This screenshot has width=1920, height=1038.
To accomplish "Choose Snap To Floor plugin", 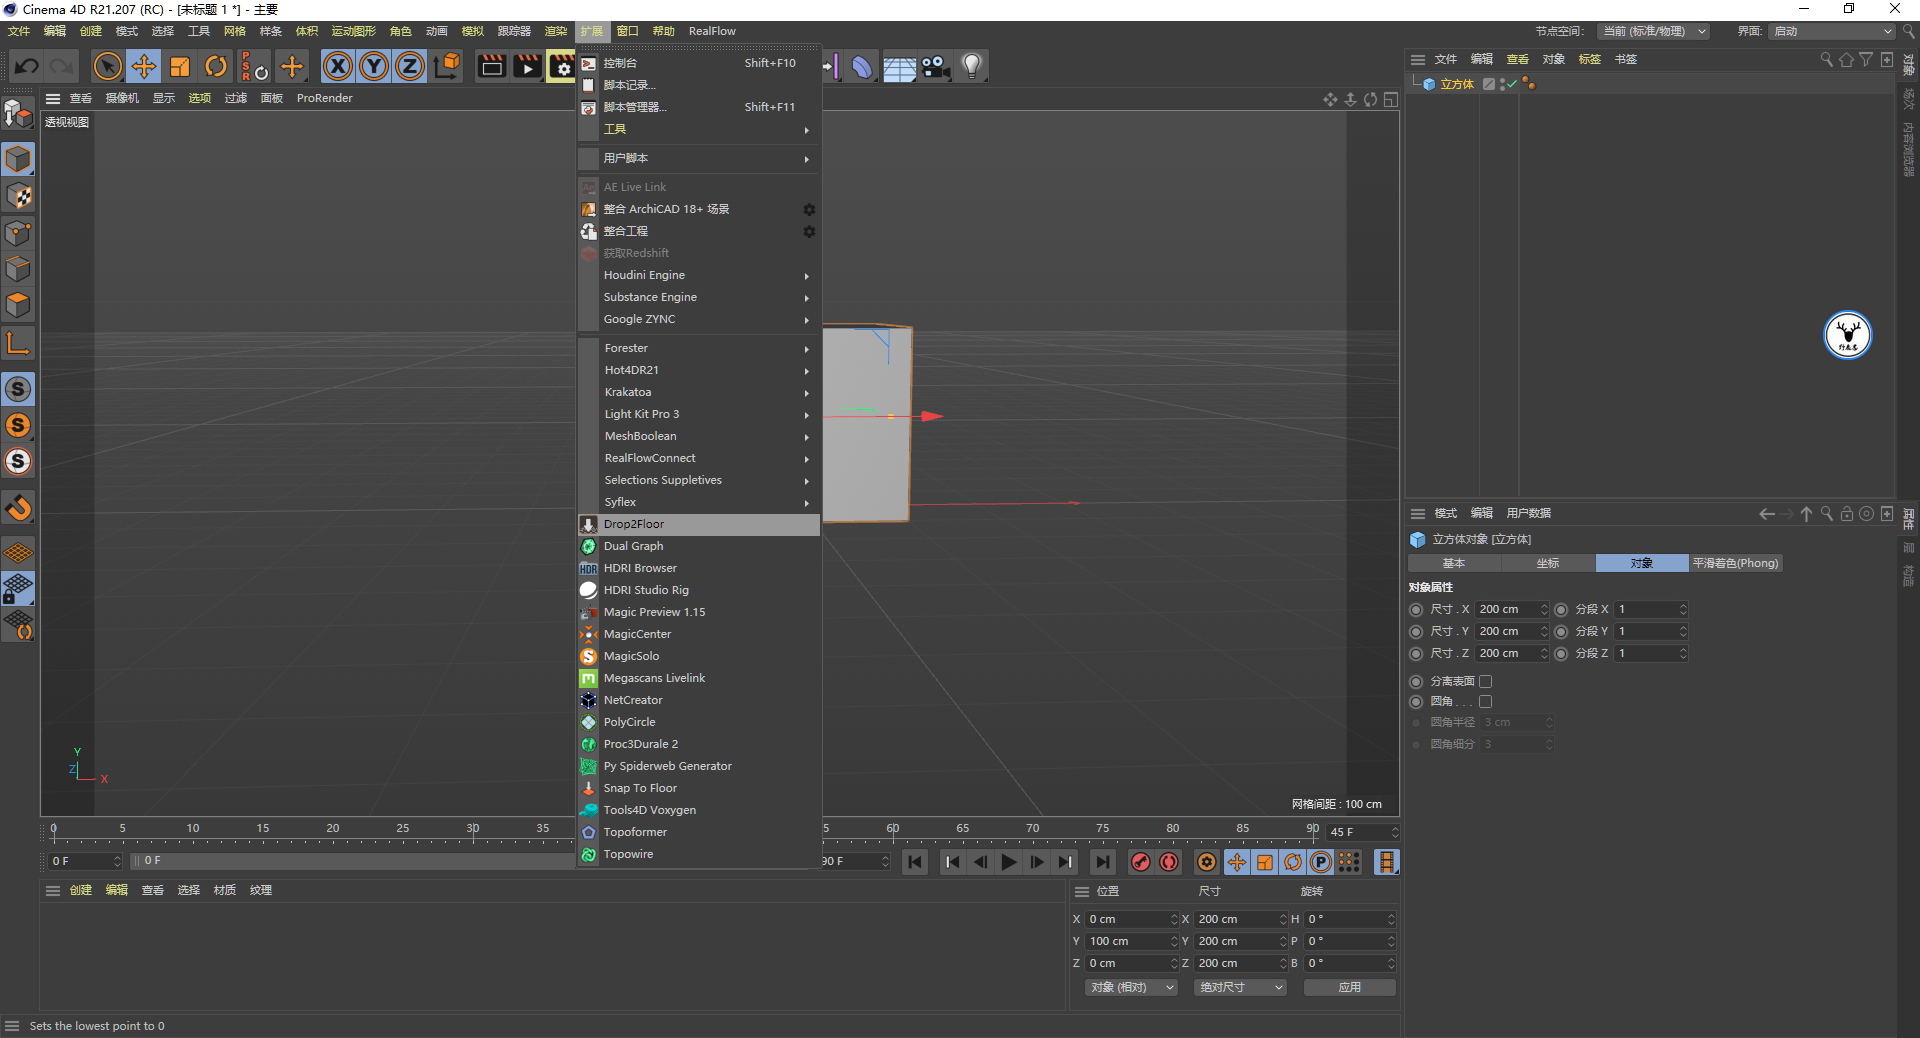I will [x=699, y=788].
